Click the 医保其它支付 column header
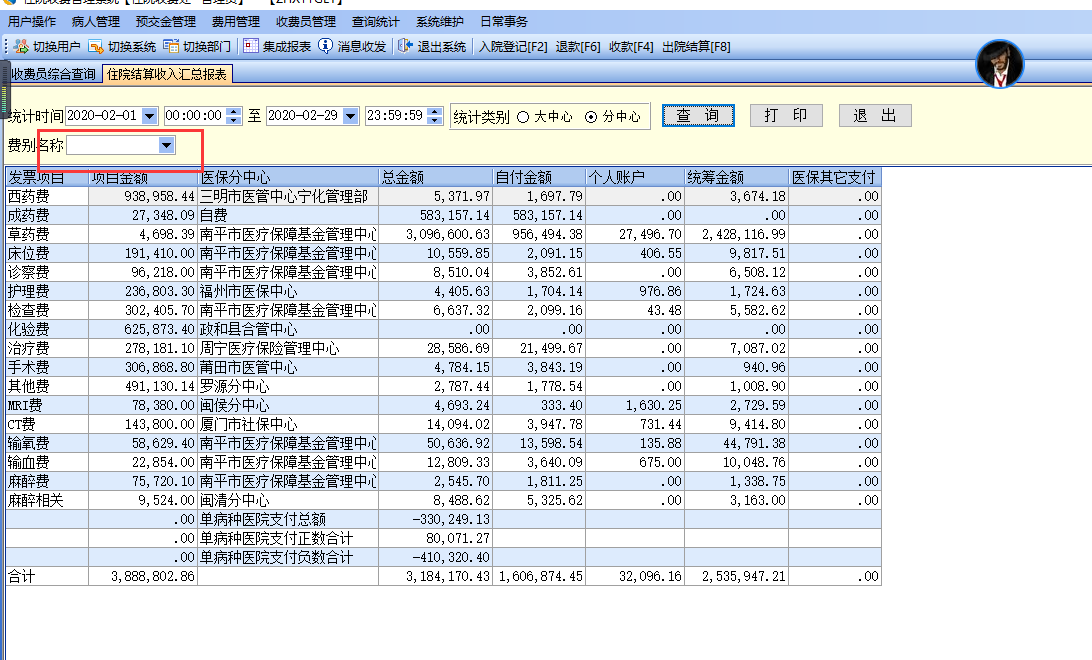The height and width of the screenshot is (660, 1092). click(x=835, y=178)
